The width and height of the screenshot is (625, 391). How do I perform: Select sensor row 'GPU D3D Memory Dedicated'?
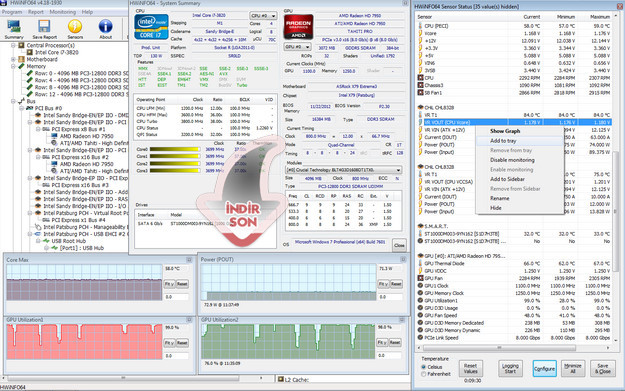514,323
